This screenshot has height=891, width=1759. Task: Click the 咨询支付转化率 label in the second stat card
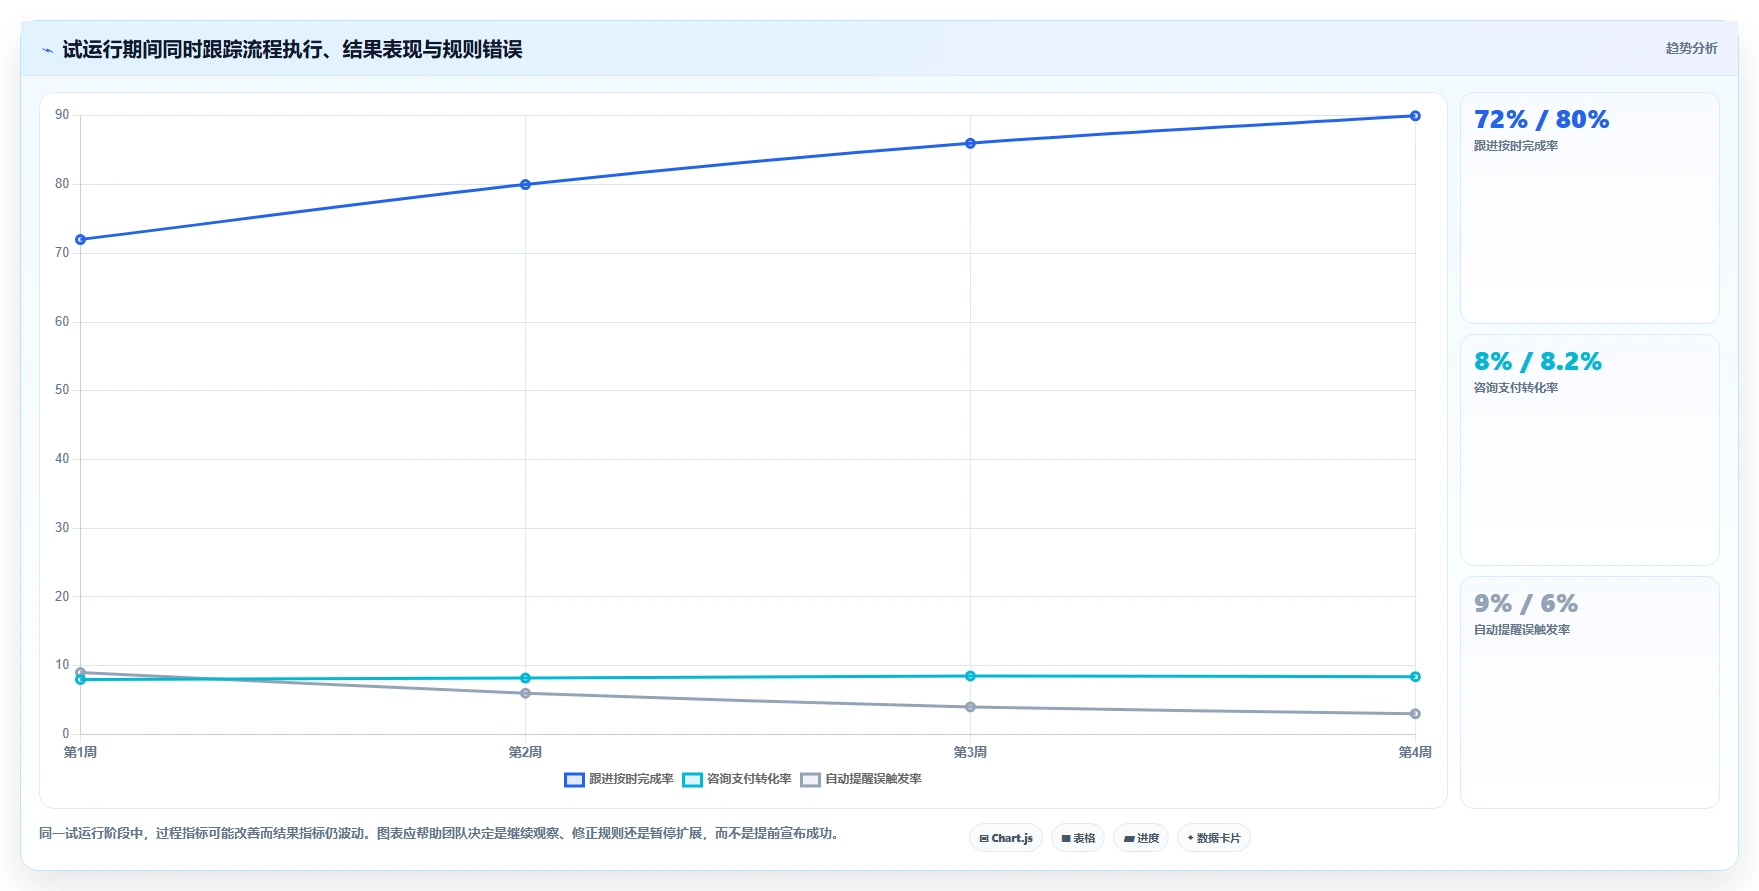coord(1515,388)
